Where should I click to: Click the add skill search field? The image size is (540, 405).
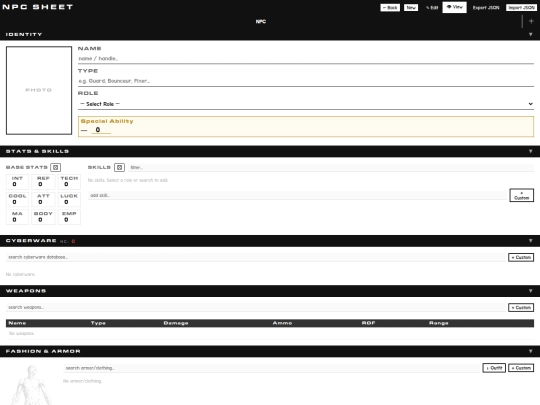(297, 195)
